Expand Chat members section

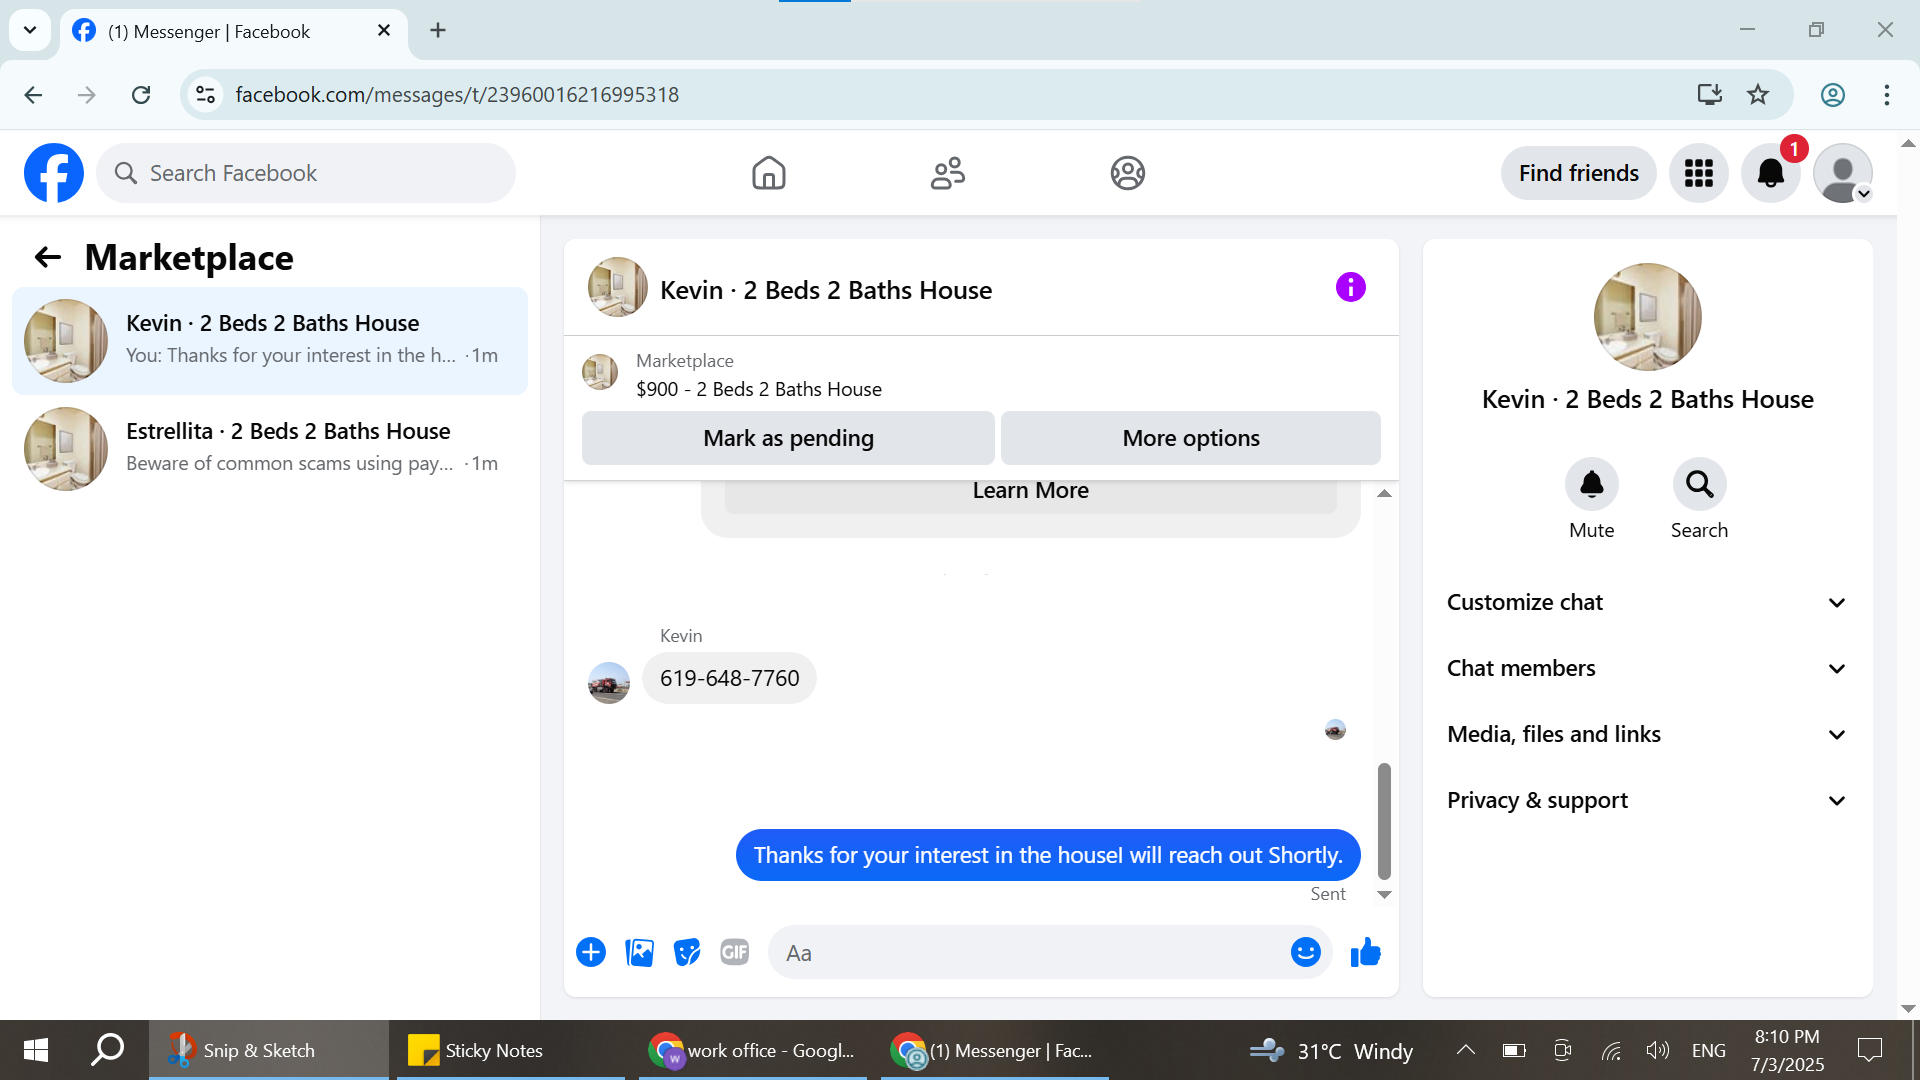pos(1646,668)
